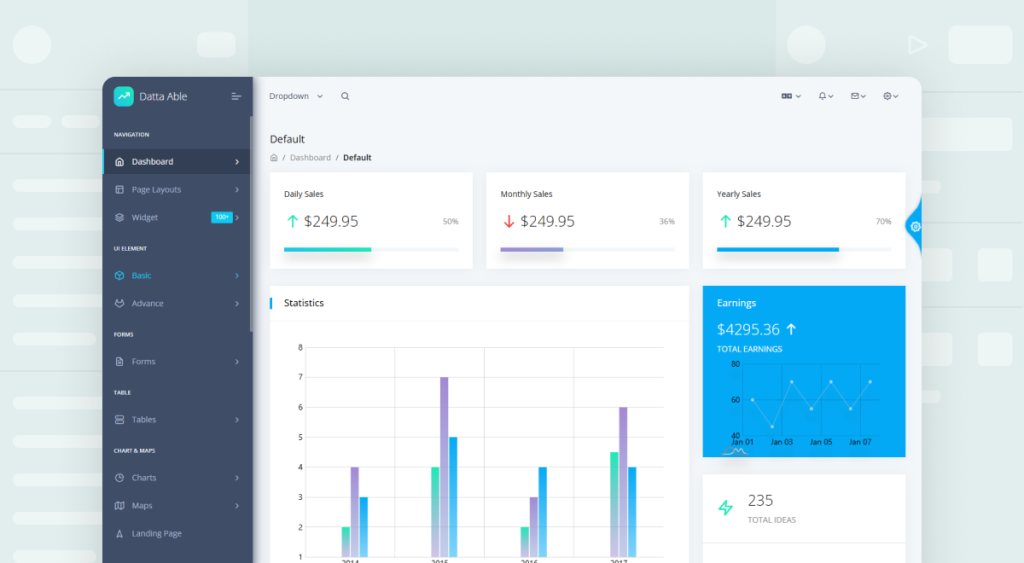This screenshot has height=563, width=1024.
Task: Click the Monthly Sales progress bar
Action: tap(588, 249)
